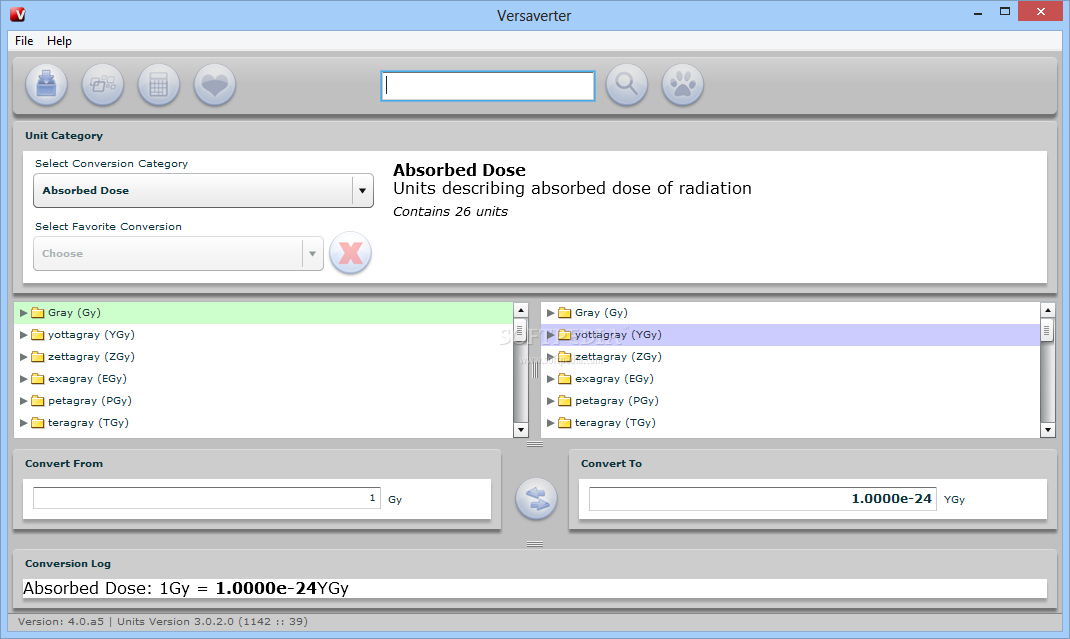1070x639 pixels.
Task: Open the Help menu
Action: coord(59,41)
